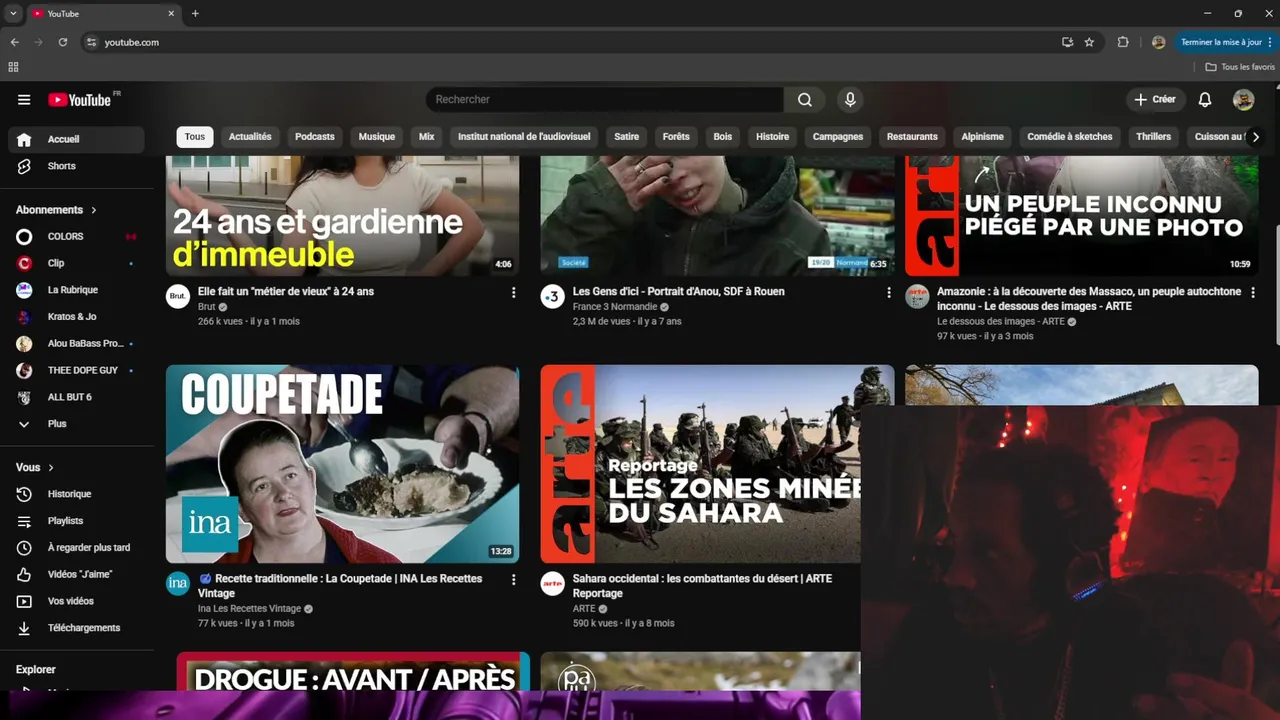Open options for La Coupetade video

[x=514, y=580]
